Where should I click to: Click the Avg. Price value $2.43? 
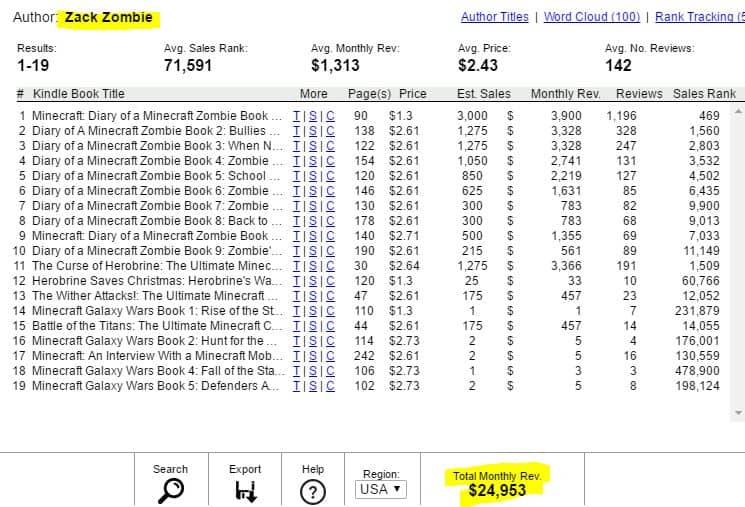coord(478,65)
